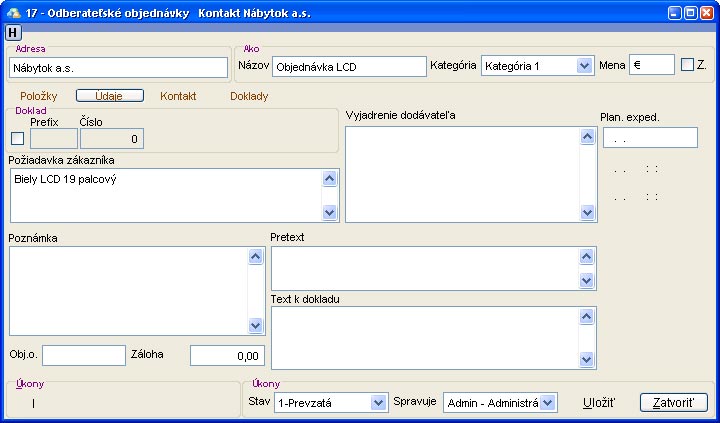Switch to the Položky tab

39,96
